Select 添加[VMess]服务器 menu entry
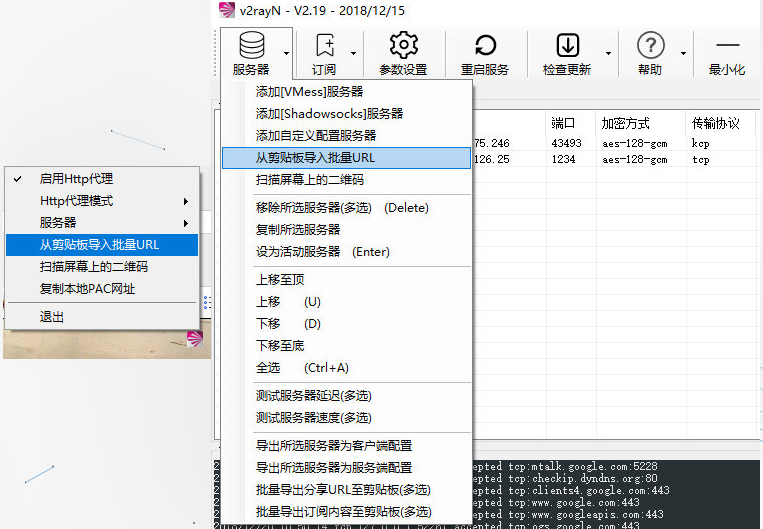 coord(346,91)
